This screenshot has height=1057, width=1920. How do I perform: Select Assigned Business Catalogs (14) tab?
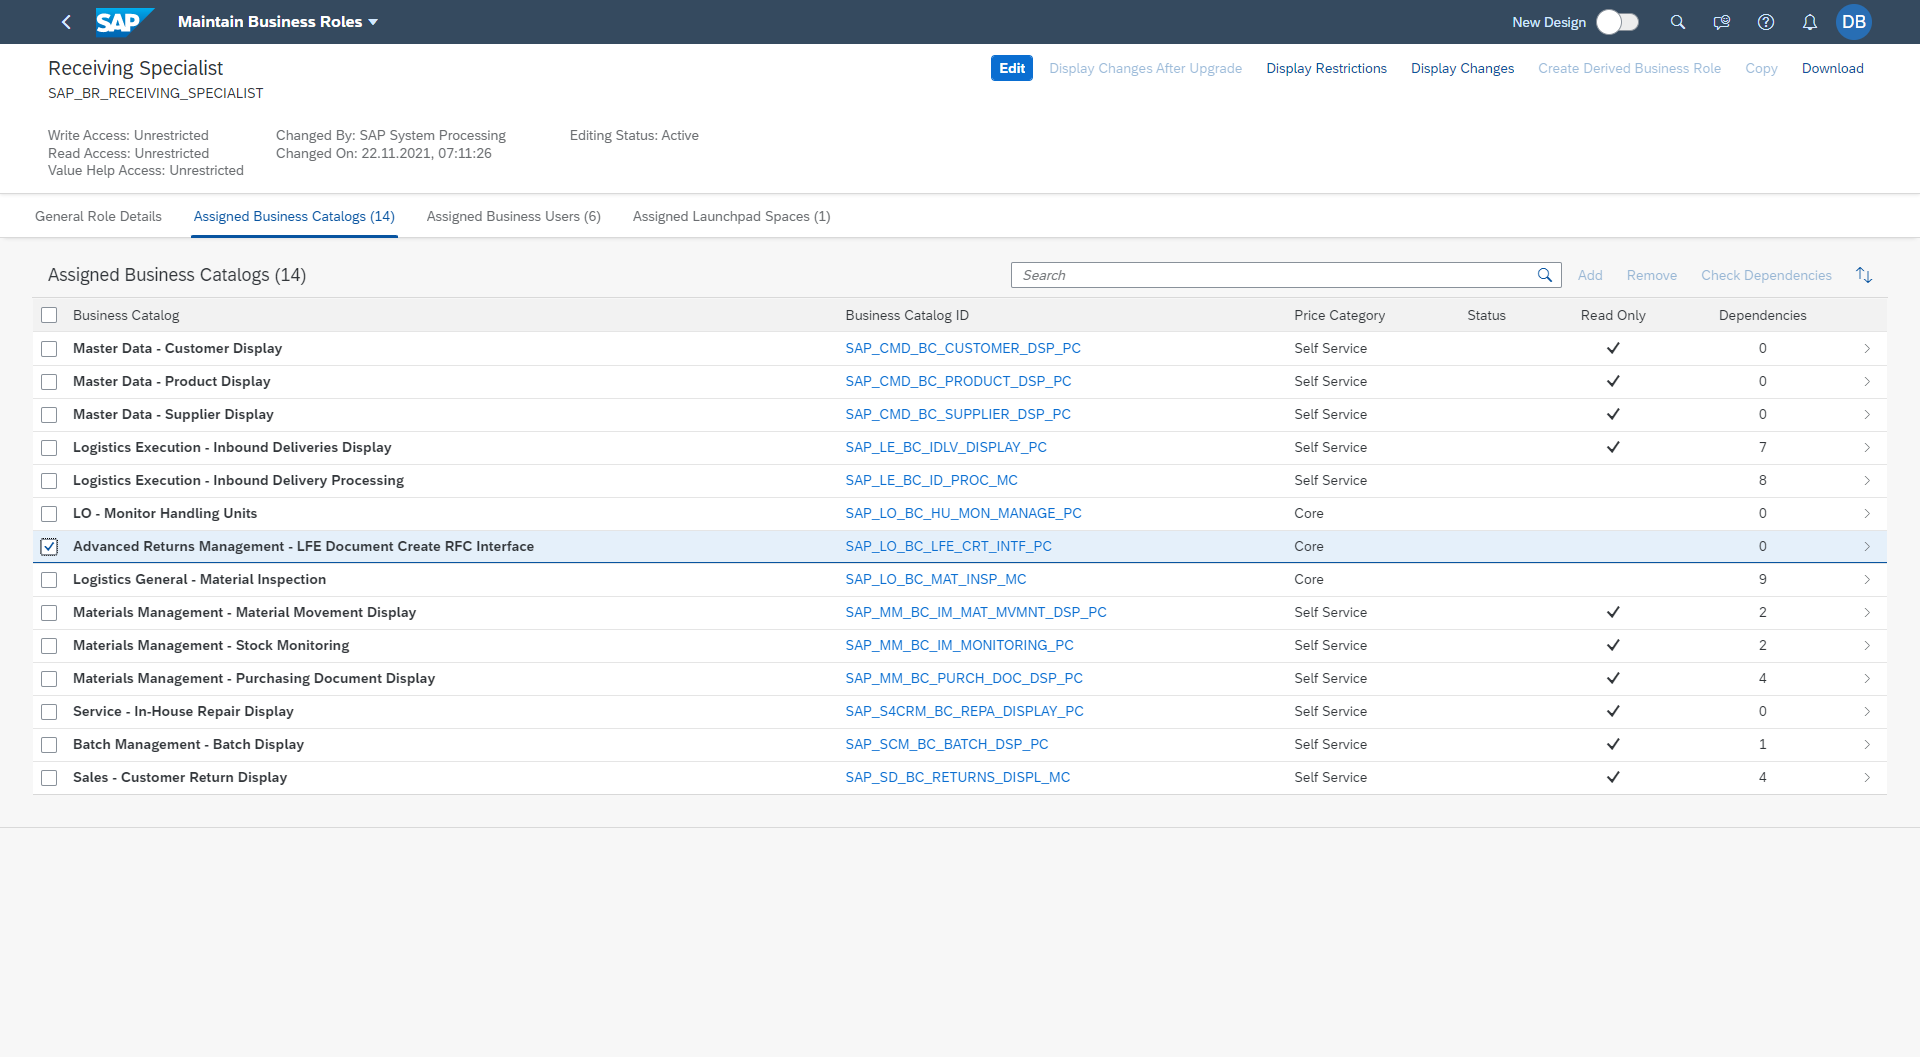(294, 216)
